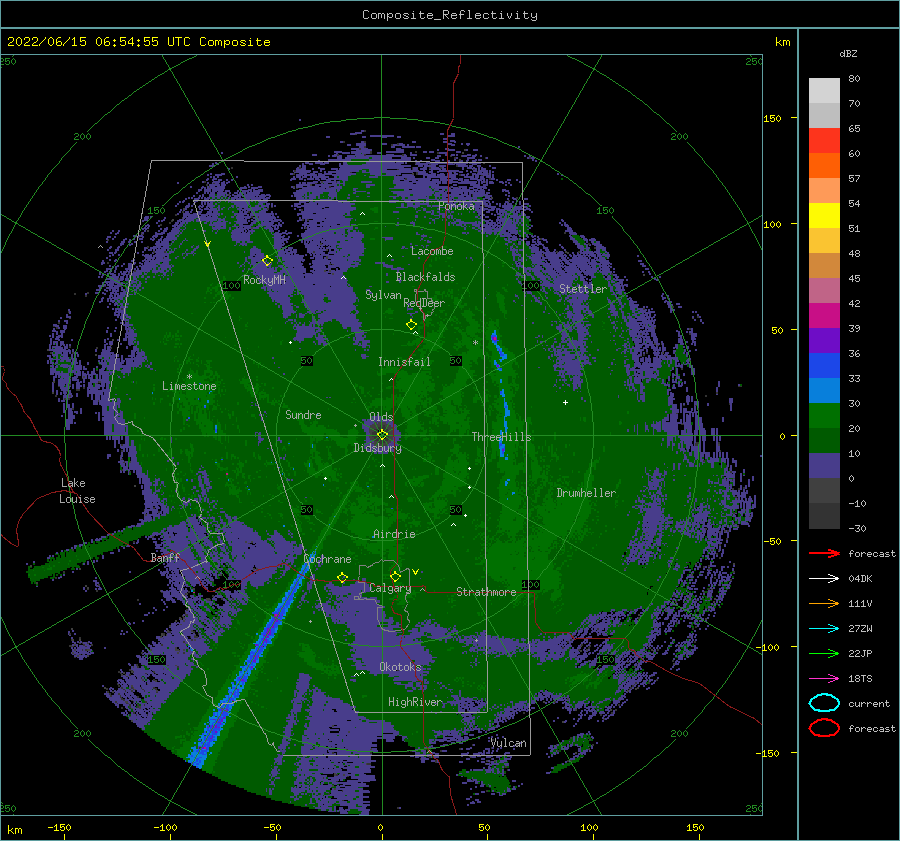Viewport: 900px width, 841px height.
Task: Click the Strathmore city label
Action: (486, 592)
